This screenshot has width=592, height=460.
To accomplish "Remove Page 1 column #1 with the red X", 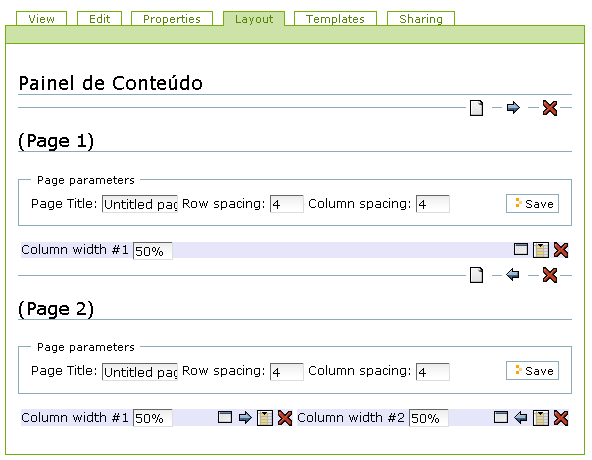I will pyautogui.click(x=561, y=250).
